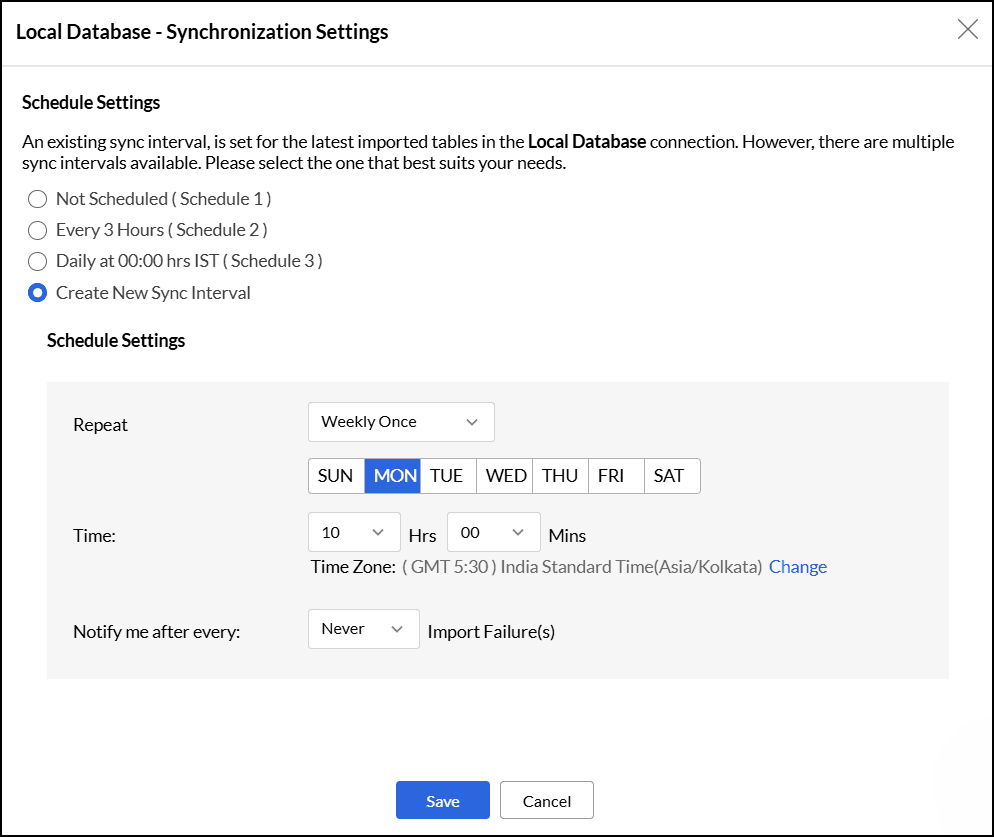994x837 pixels.
Task: Save the synchronization settings
Action: pos(442,800)
